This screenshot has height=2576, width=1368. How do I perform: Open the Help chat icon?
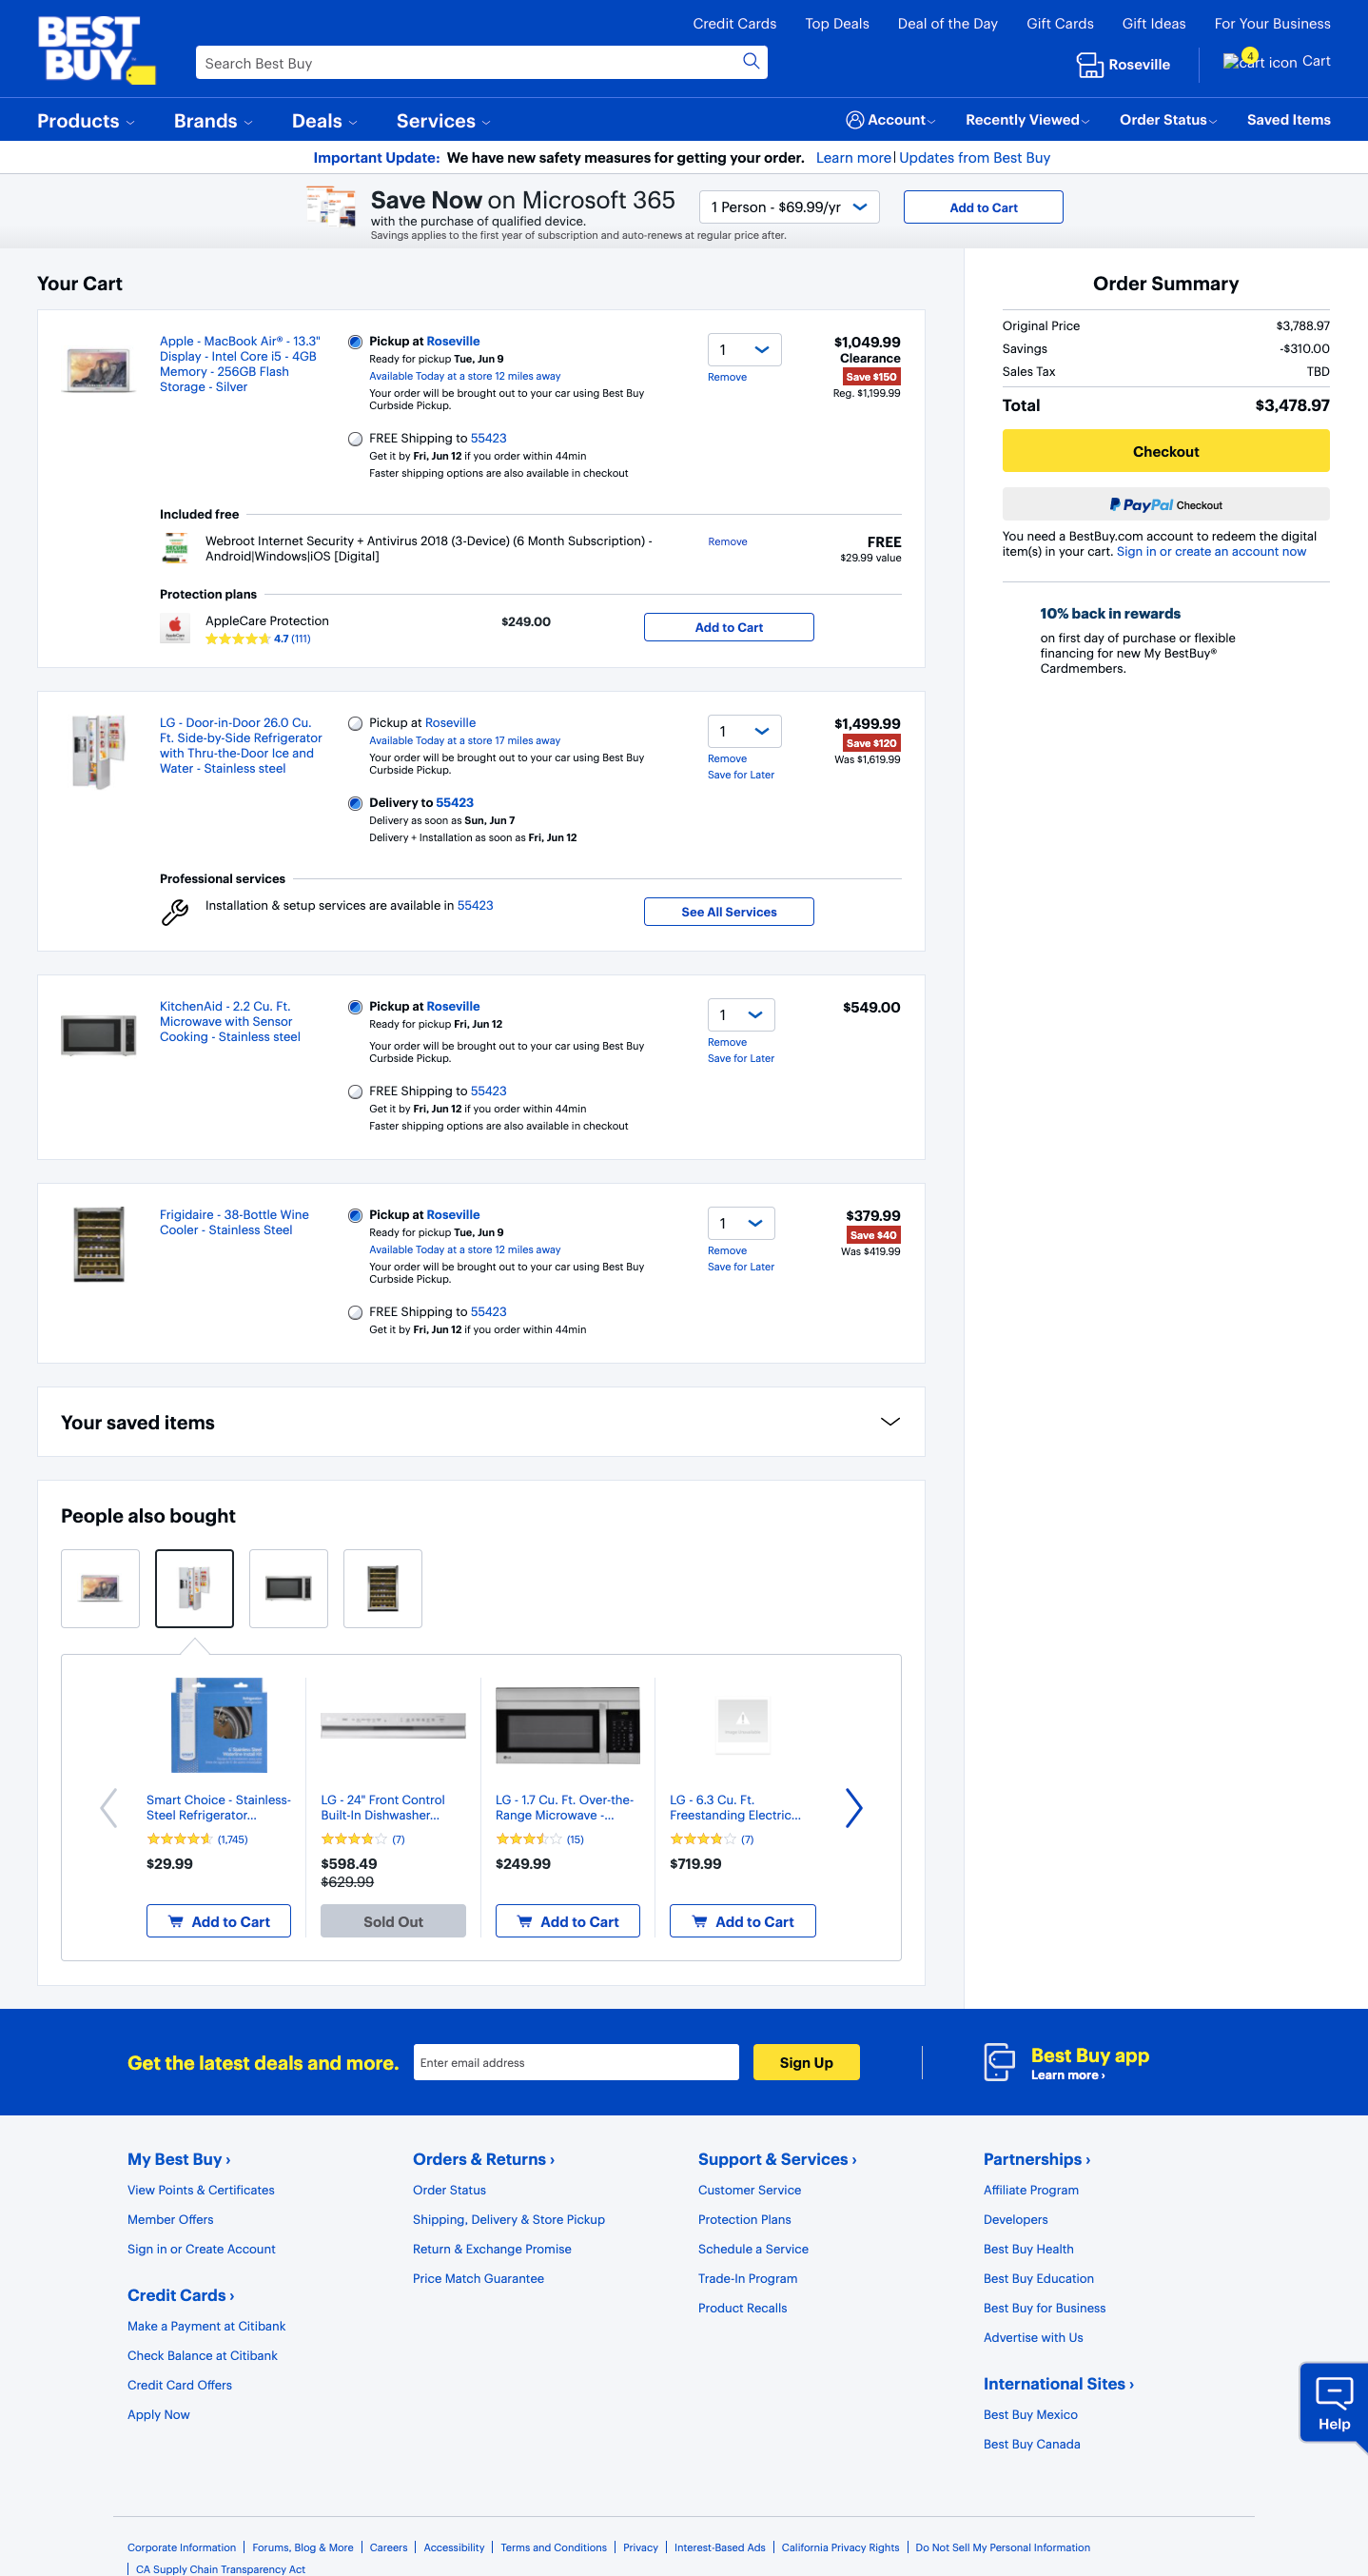coord(1333,2402)
